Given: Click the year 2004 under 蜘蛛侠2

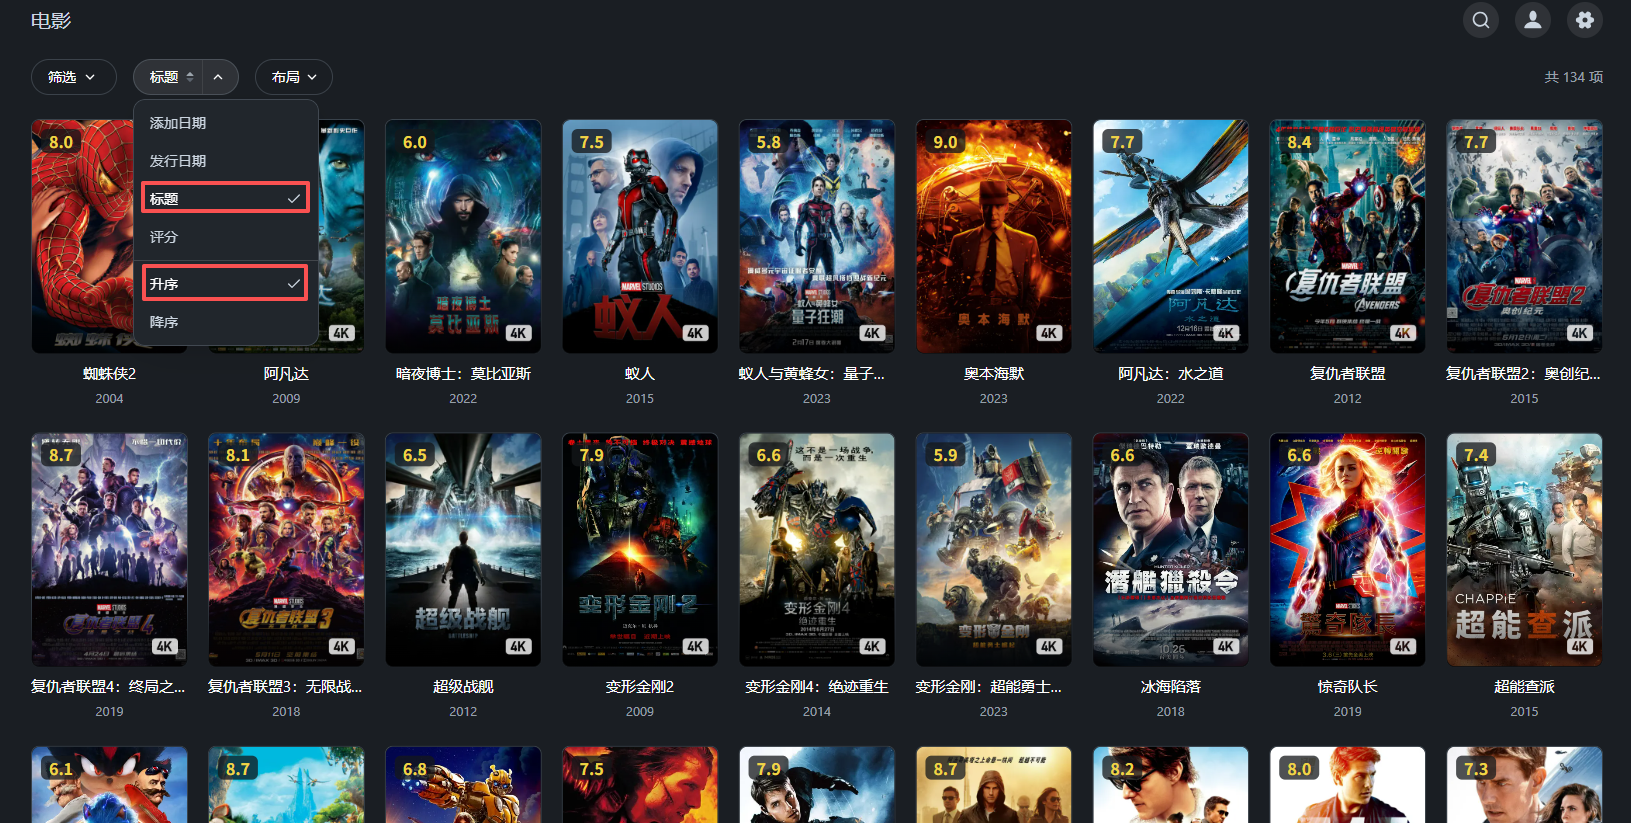Looking at the screenshot, I should coord(109,399).
